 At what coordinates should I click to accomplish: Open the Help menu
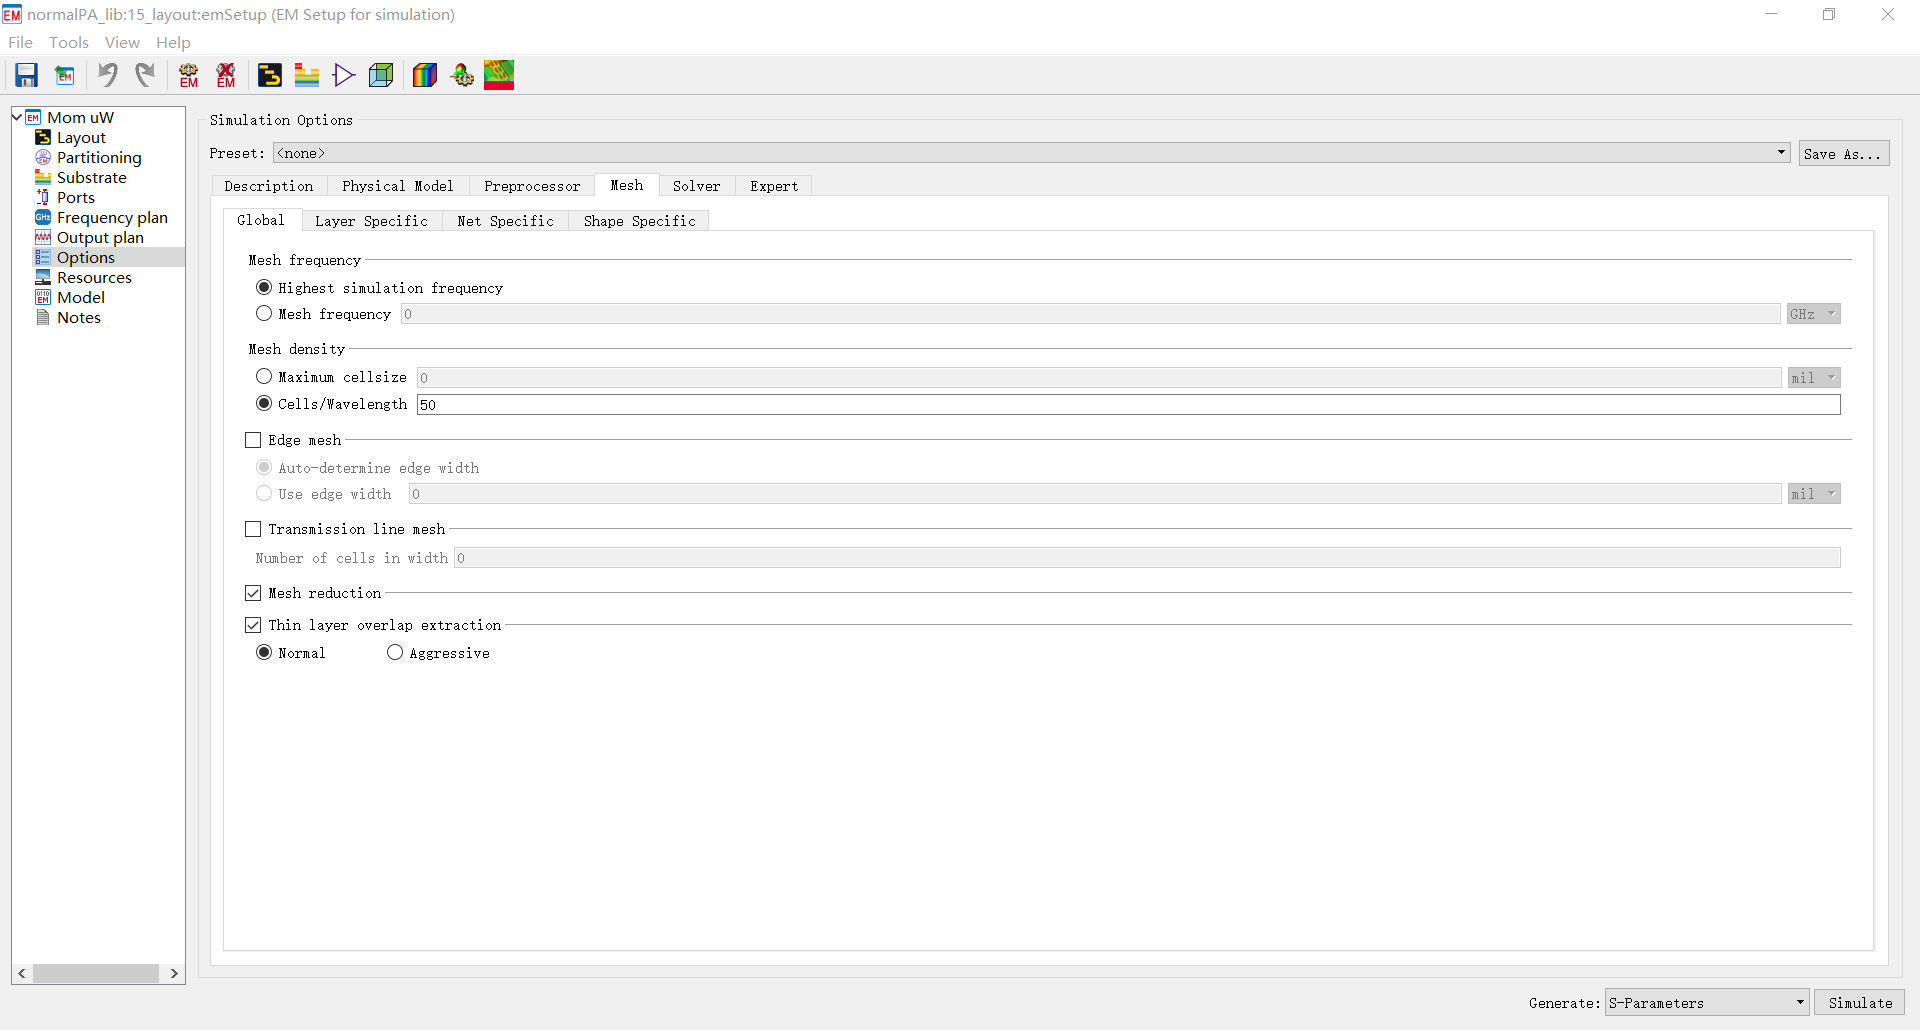pos(173,42)
